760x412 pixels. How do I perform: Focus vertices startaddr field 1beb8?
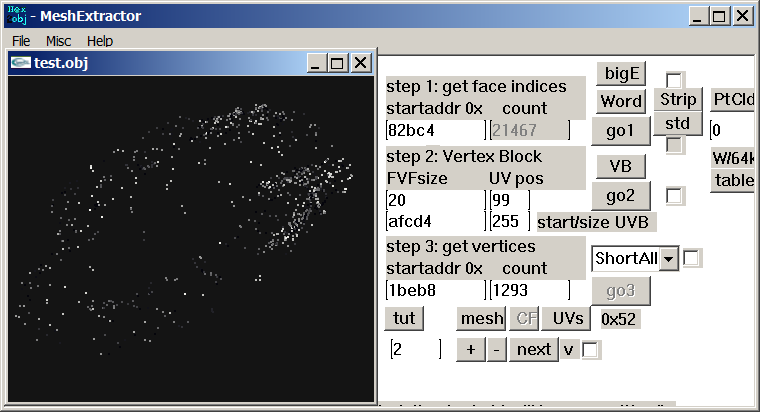pyautogui.click(x=436, y=290)
